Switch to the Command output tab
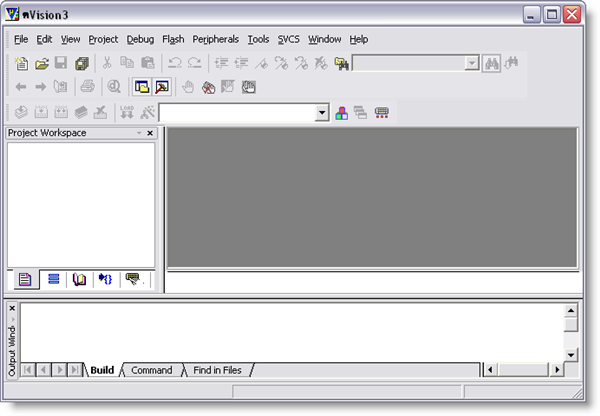 [152, 370]
